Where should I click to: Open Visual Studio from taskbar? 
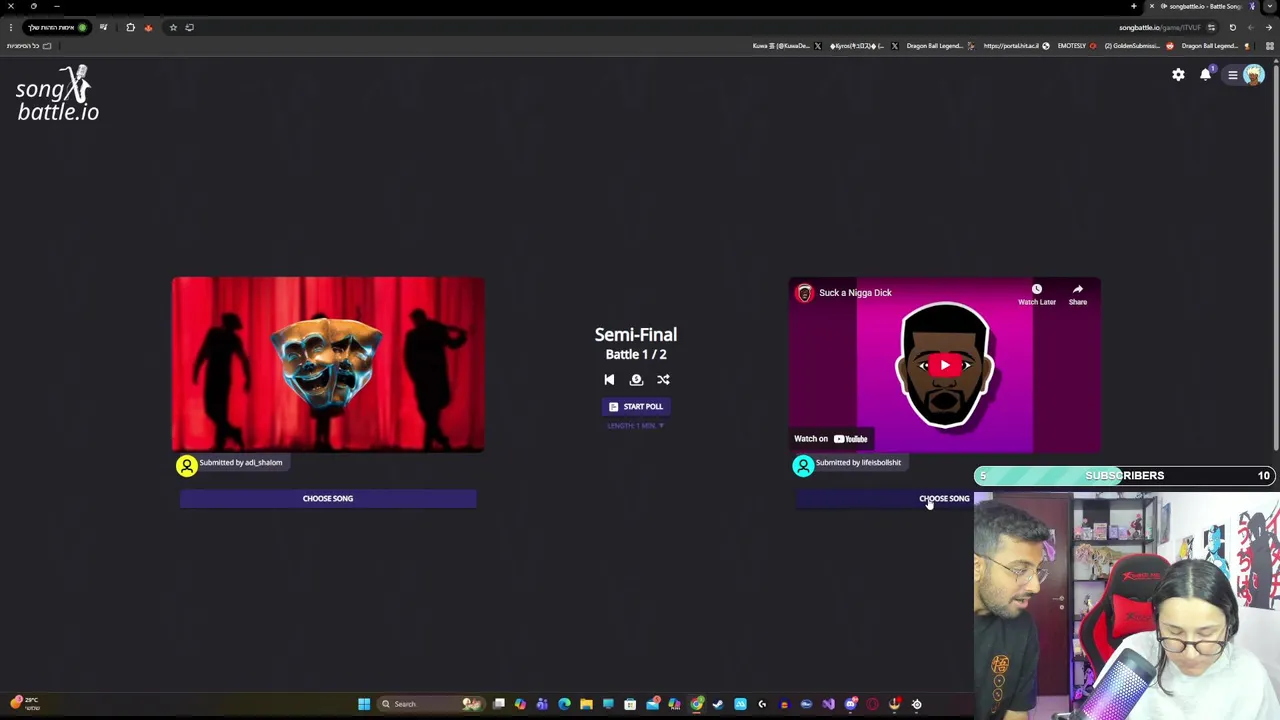[x=828, y=704]
